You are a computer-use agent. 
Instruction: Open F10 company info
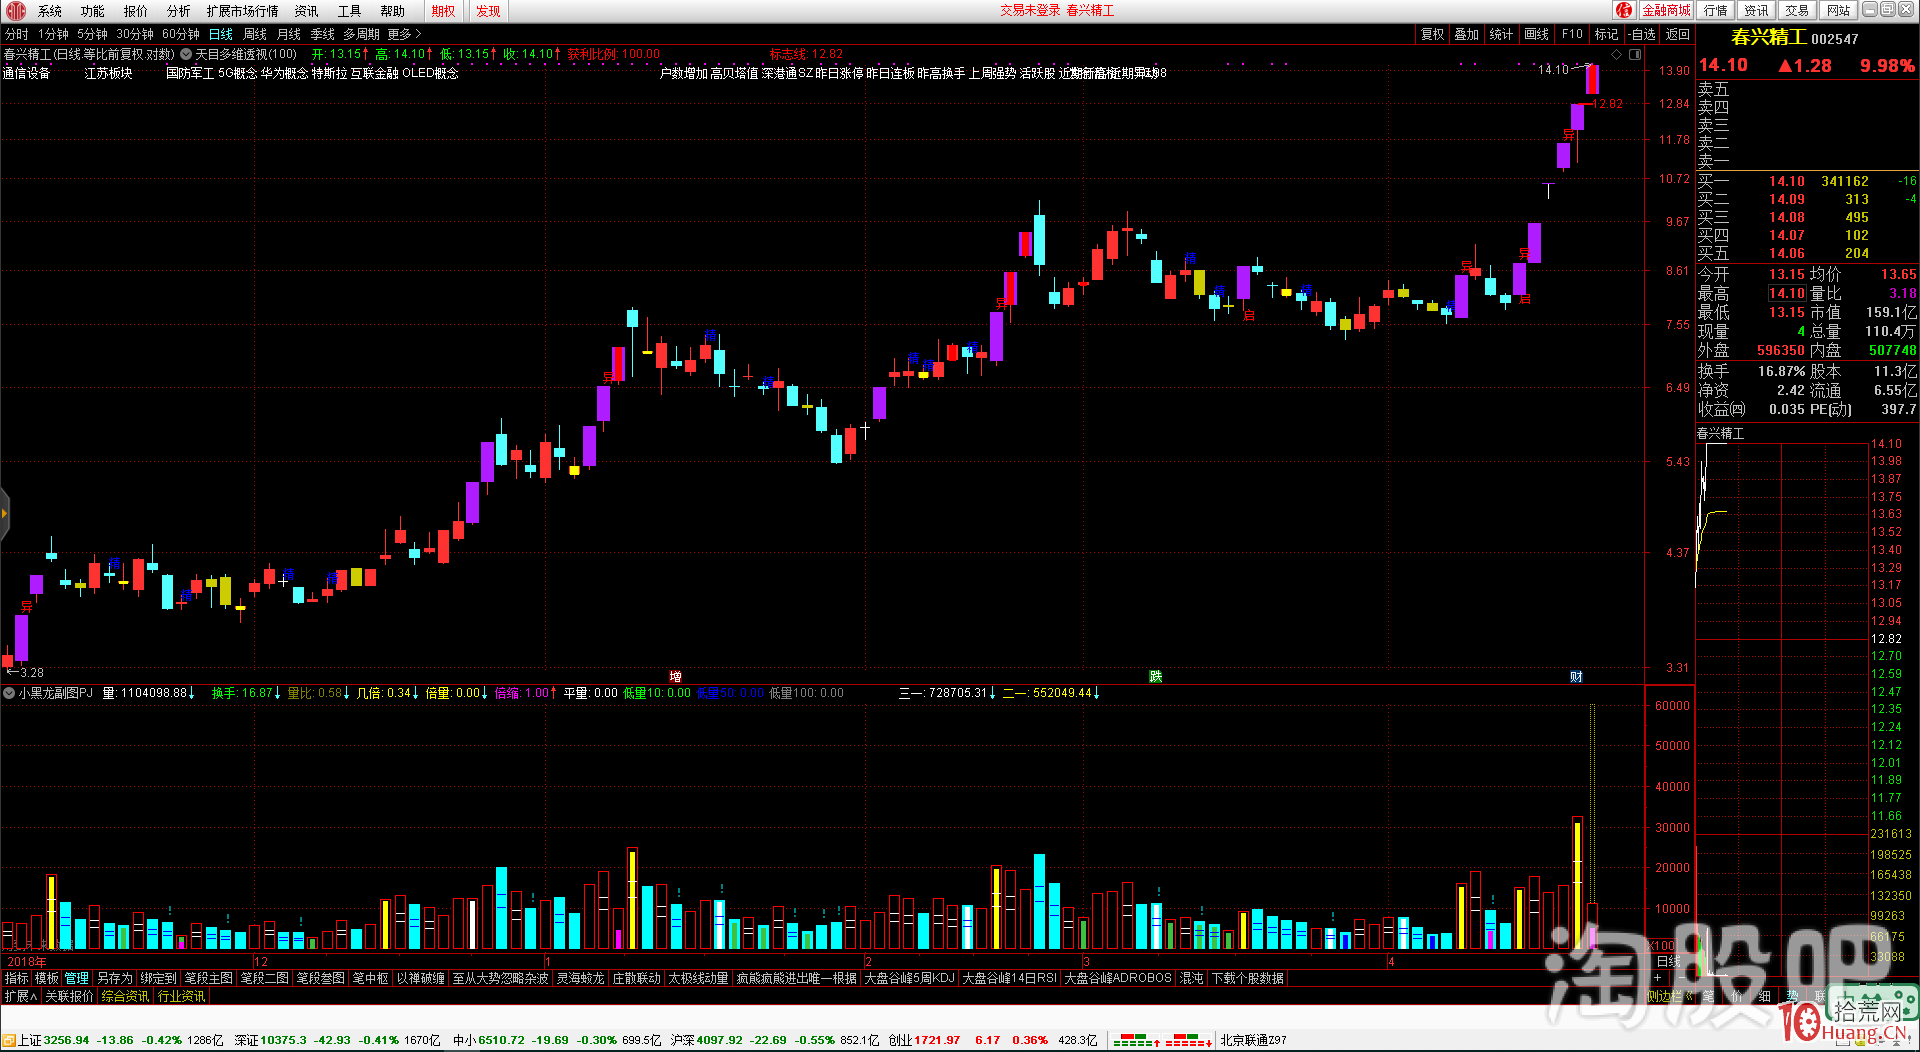pos(1573,34)
